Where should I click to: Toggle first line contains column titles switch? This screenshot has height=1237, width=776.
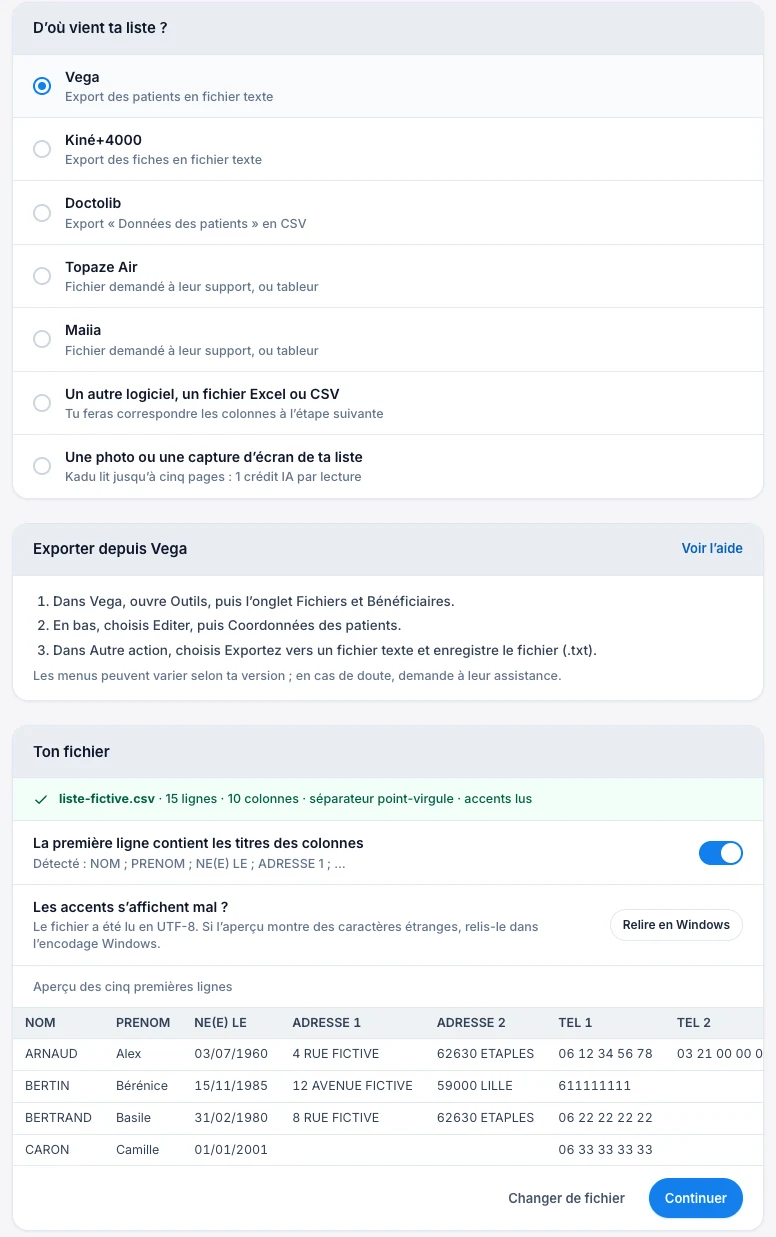(720, 853)
